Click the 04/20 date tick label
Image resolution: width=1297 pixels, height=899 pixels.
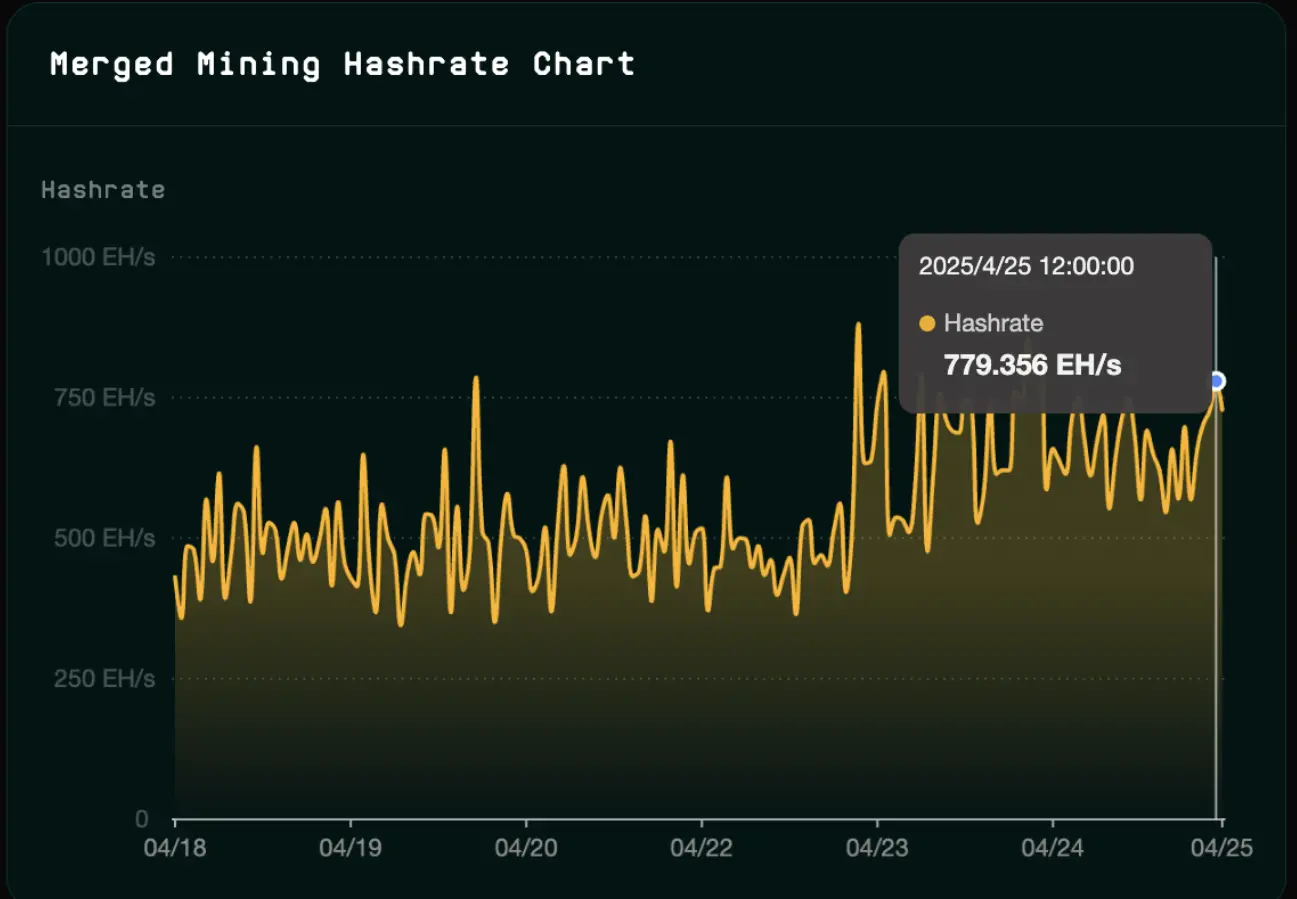tap(526, 848)
